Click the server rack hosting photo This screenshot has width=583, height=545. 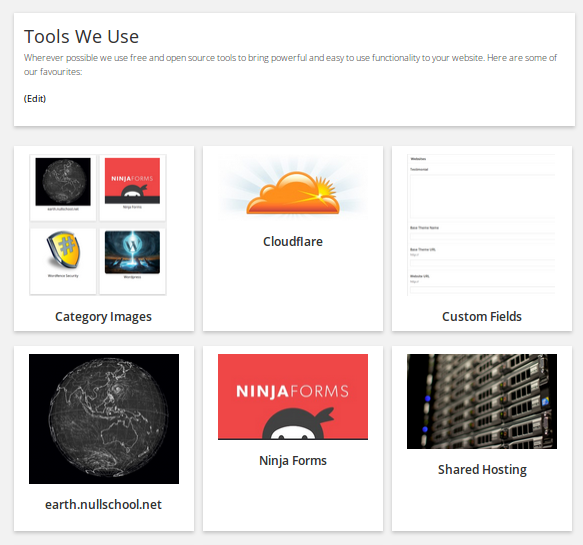click(482, 402)
